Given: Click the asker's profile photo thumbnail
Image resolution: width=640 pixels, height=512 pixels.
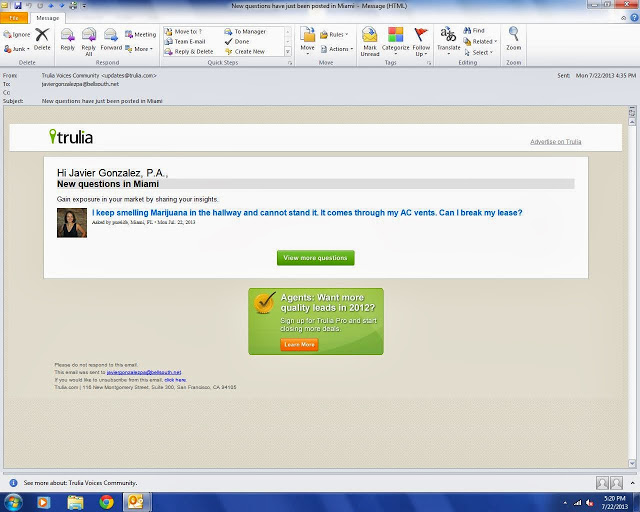Looking at the screenshot, I should [72, 223].
